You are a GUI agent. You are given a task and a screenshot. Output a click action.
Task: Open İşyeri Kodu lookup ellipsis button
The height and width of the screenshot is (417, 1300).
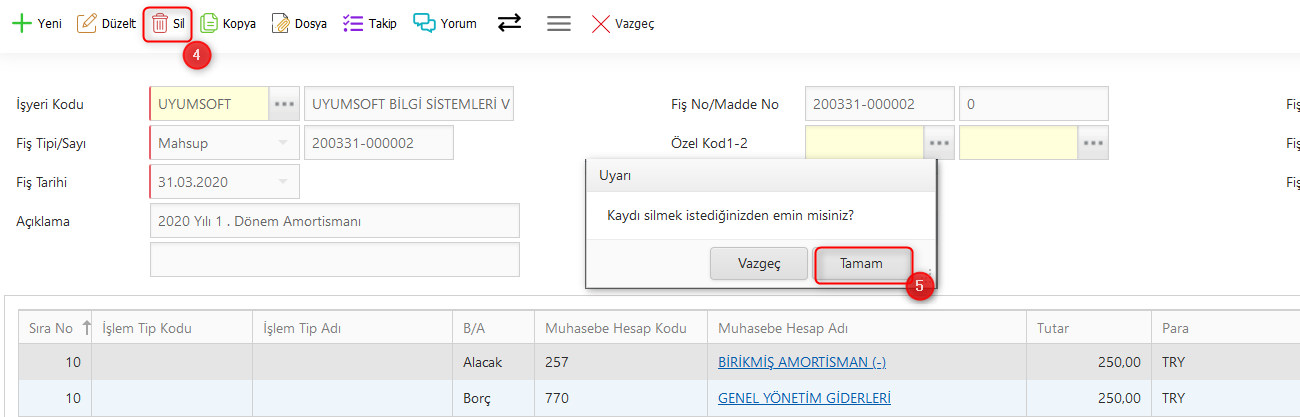click(285, 104)
